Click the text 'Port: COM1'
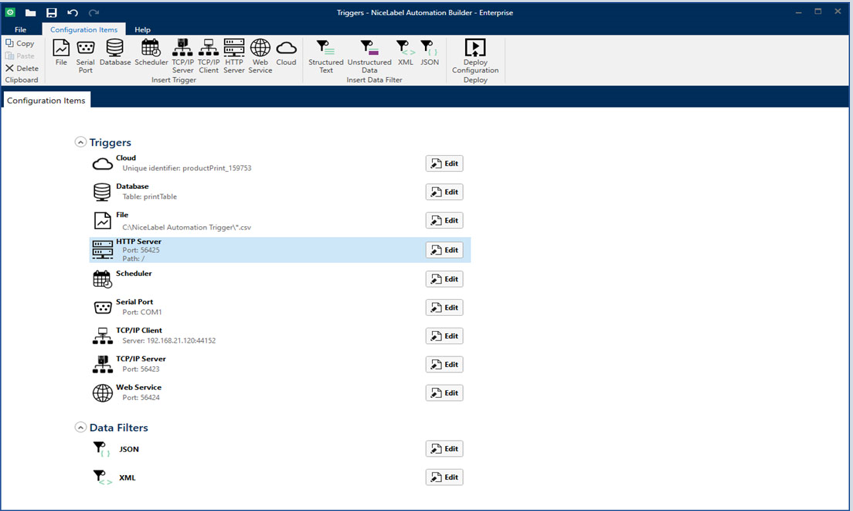853x511 pixels. coord(142,312)
